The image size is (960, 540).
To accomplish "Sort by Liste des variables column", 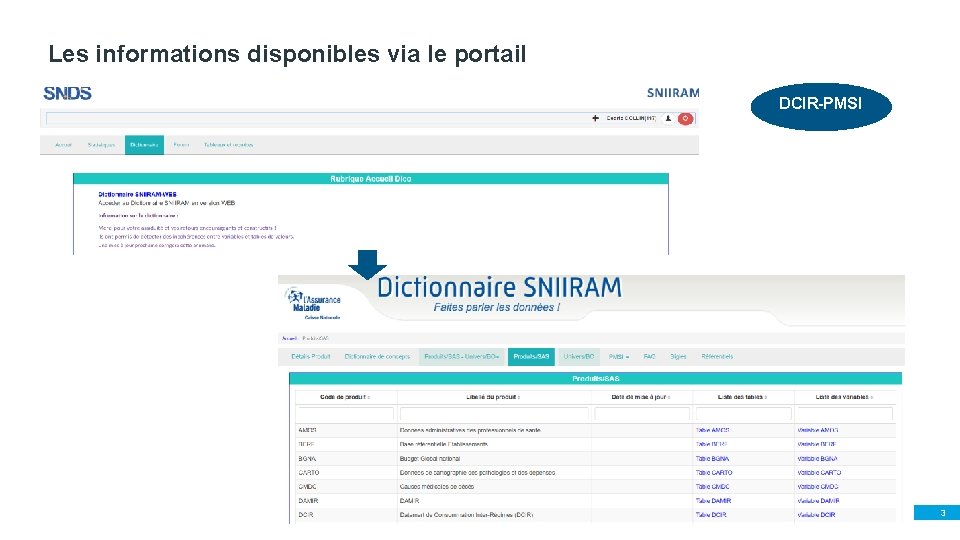I will pos(844,397).
